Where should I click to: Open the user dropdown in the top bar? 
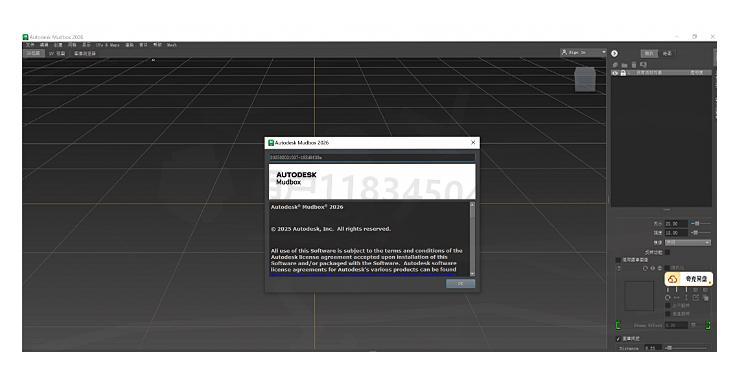(x=583, y=53)
